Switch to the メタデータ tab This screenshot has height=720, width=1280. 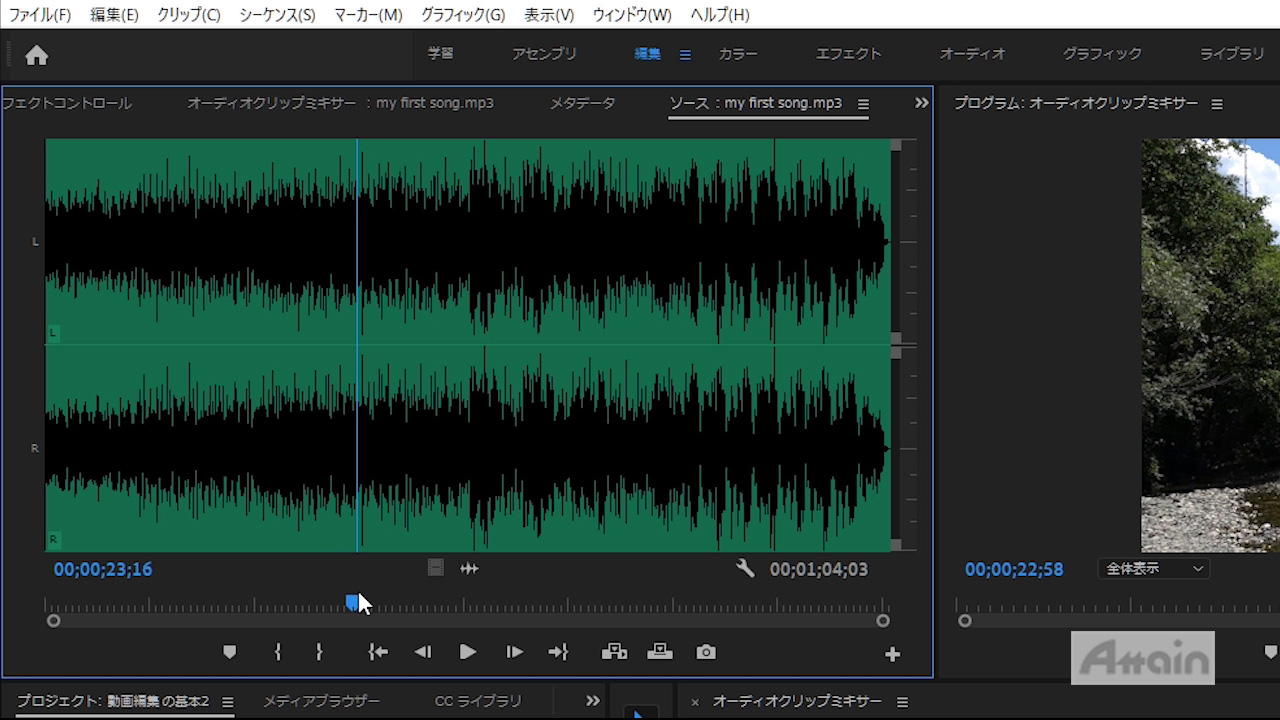582,103
